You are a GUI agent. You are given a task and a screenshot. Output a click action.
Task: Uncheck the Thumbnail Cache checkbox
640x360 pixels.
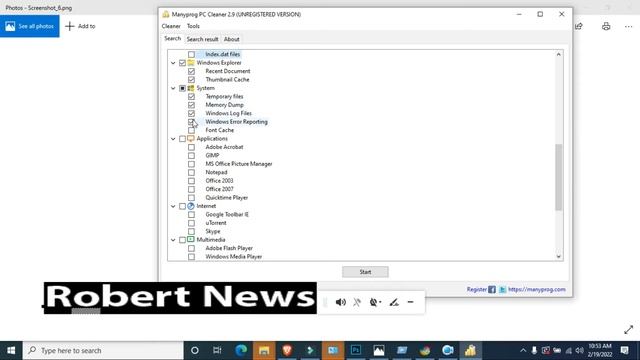coord(191,80)
